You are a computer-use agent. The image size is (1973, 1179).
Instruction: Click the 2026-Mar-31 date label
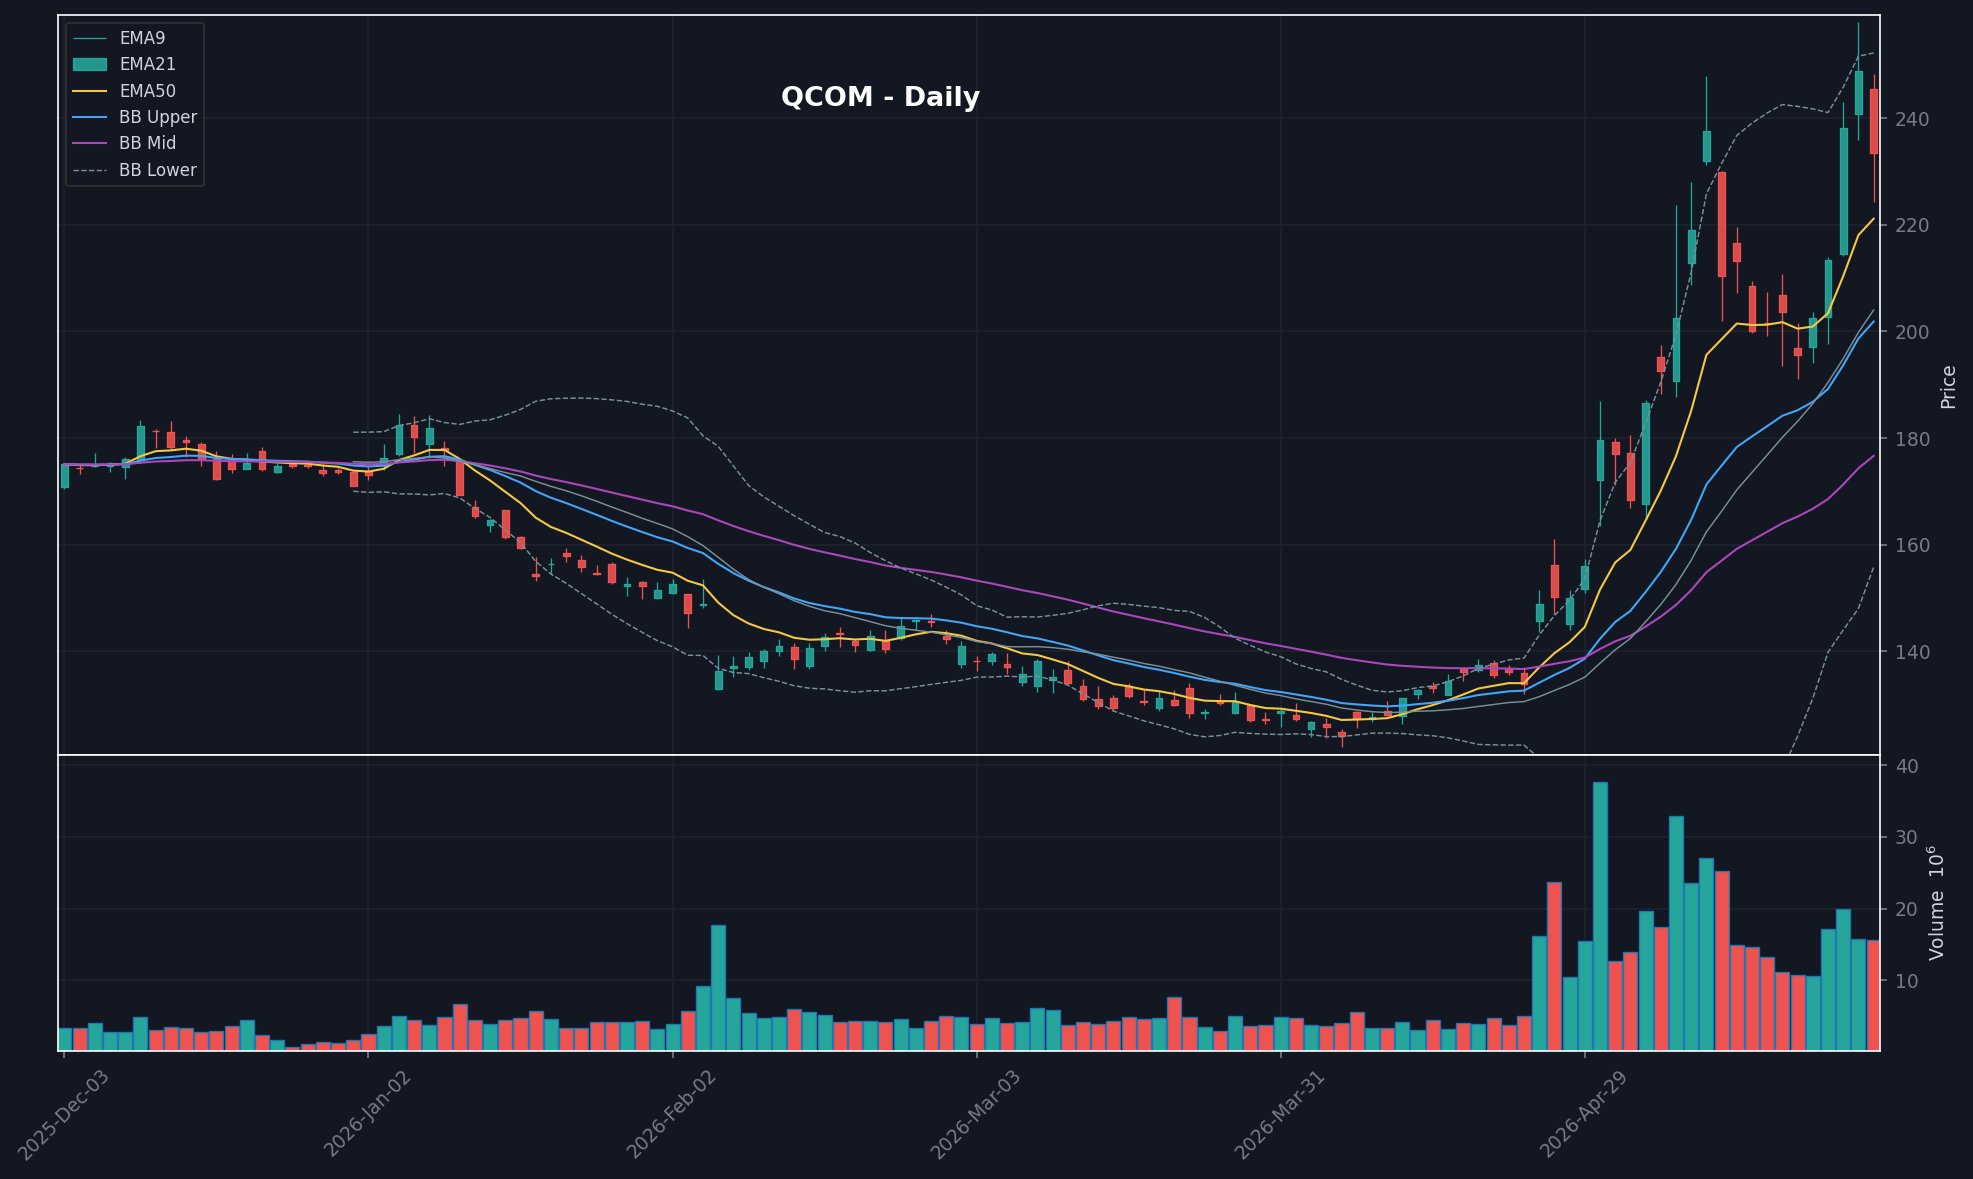pos(1280,1114)
